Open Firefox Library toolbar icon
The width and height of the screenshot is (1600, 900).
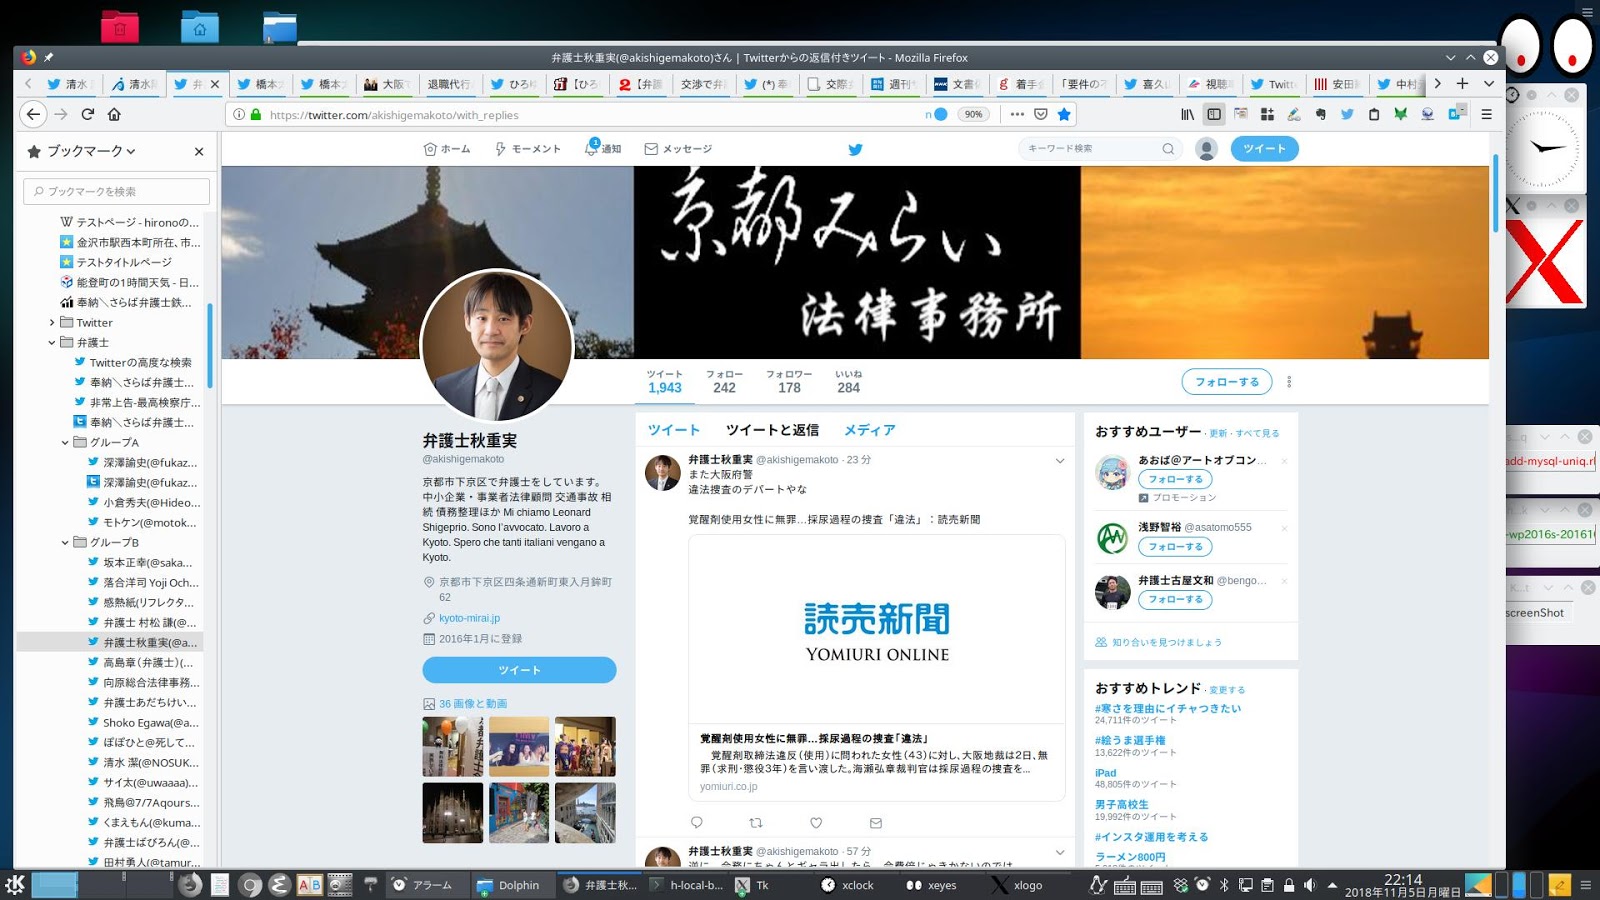coord(1187,114)
